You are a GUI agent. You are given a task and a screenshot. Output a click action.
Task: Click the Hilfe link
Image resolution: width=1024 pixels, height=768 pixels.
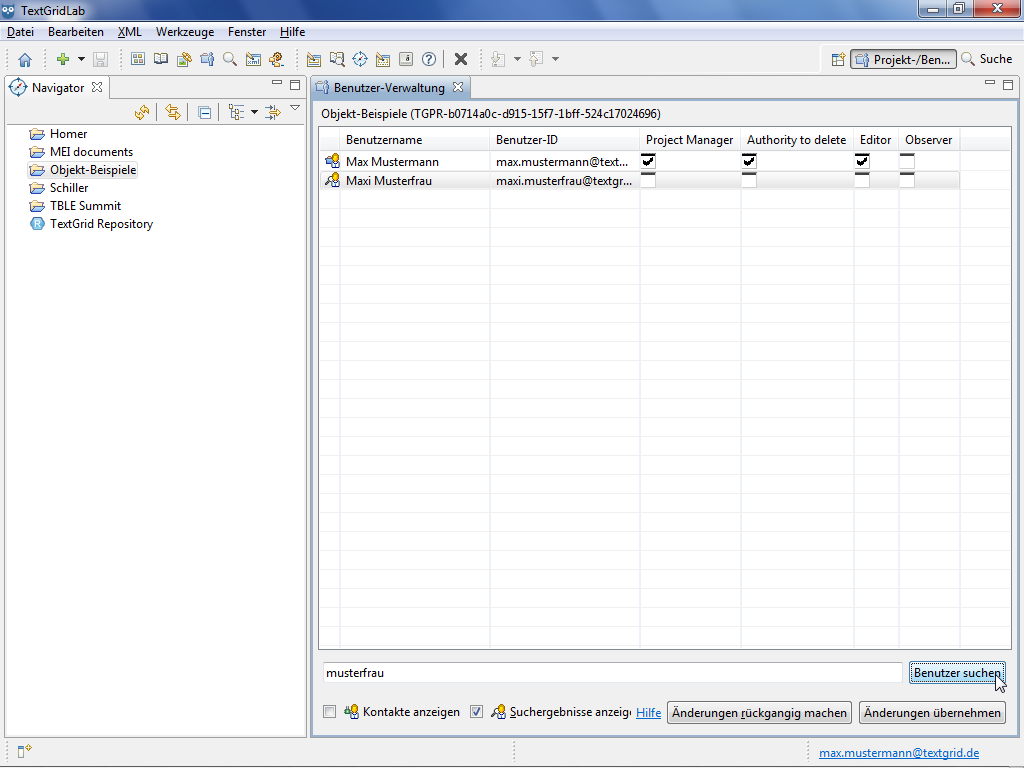coord(648,713)
